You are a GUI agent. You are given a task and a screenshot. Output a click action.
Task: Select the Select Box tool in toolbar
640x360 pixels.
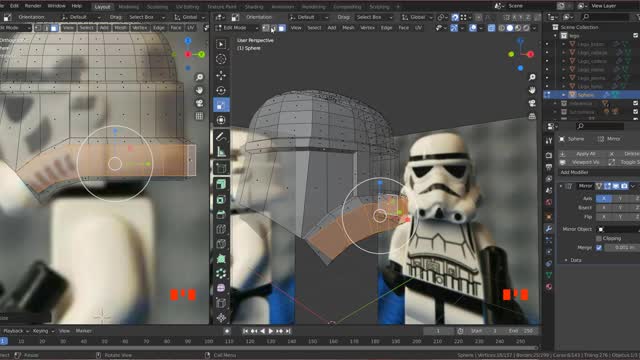pos(221,44)
